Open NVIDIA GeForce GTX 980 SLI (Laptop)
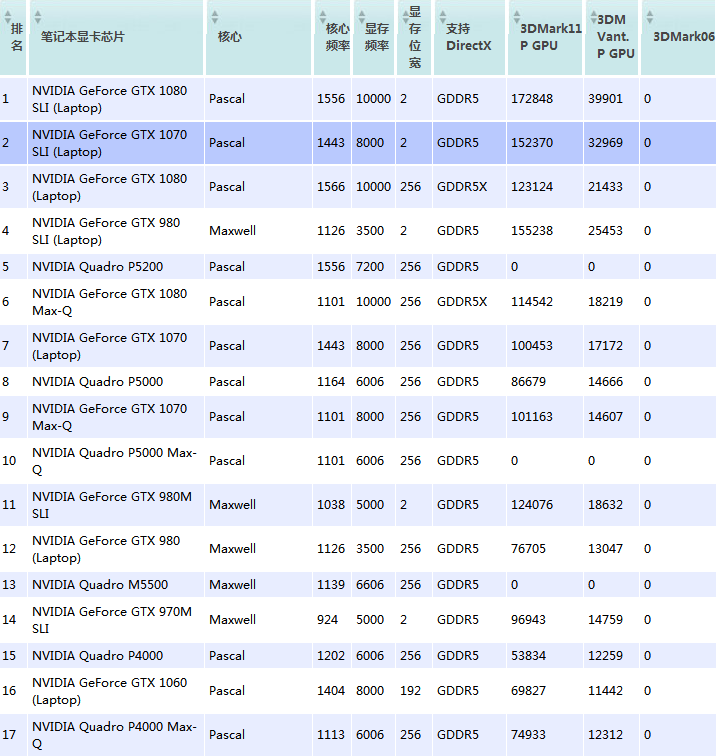The width and height of the screenshot is (716, 756). 106,231
